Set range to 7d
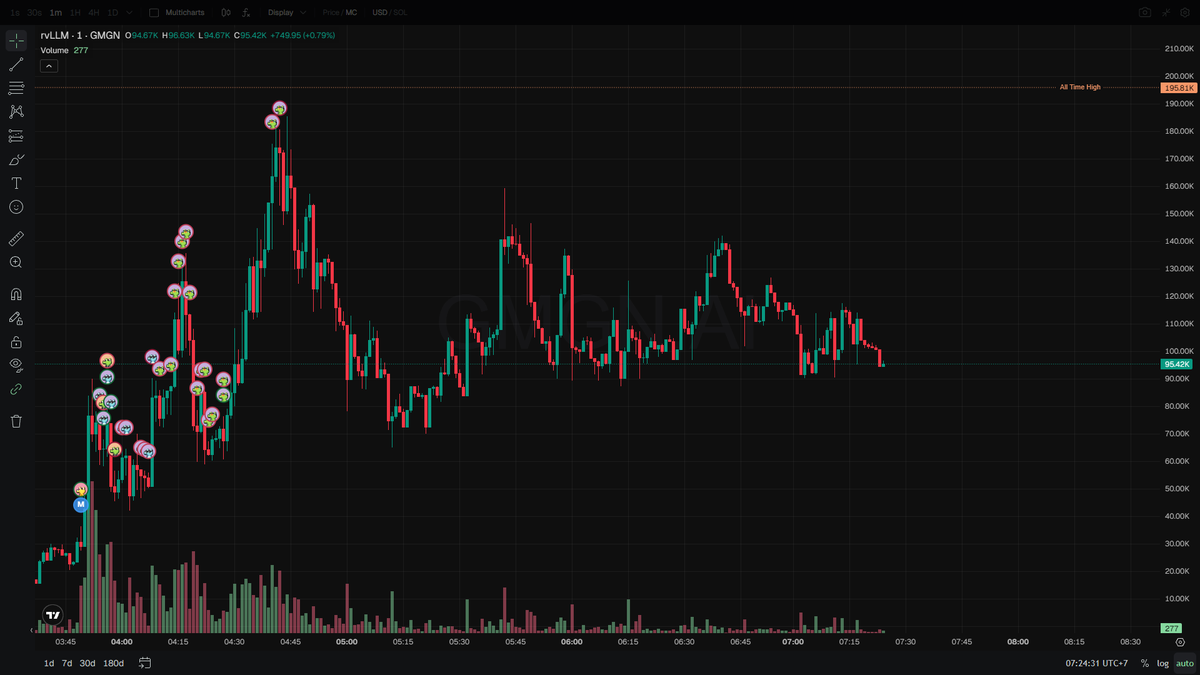Screen dimensions: 1200x675 click(x=67, y=663)
